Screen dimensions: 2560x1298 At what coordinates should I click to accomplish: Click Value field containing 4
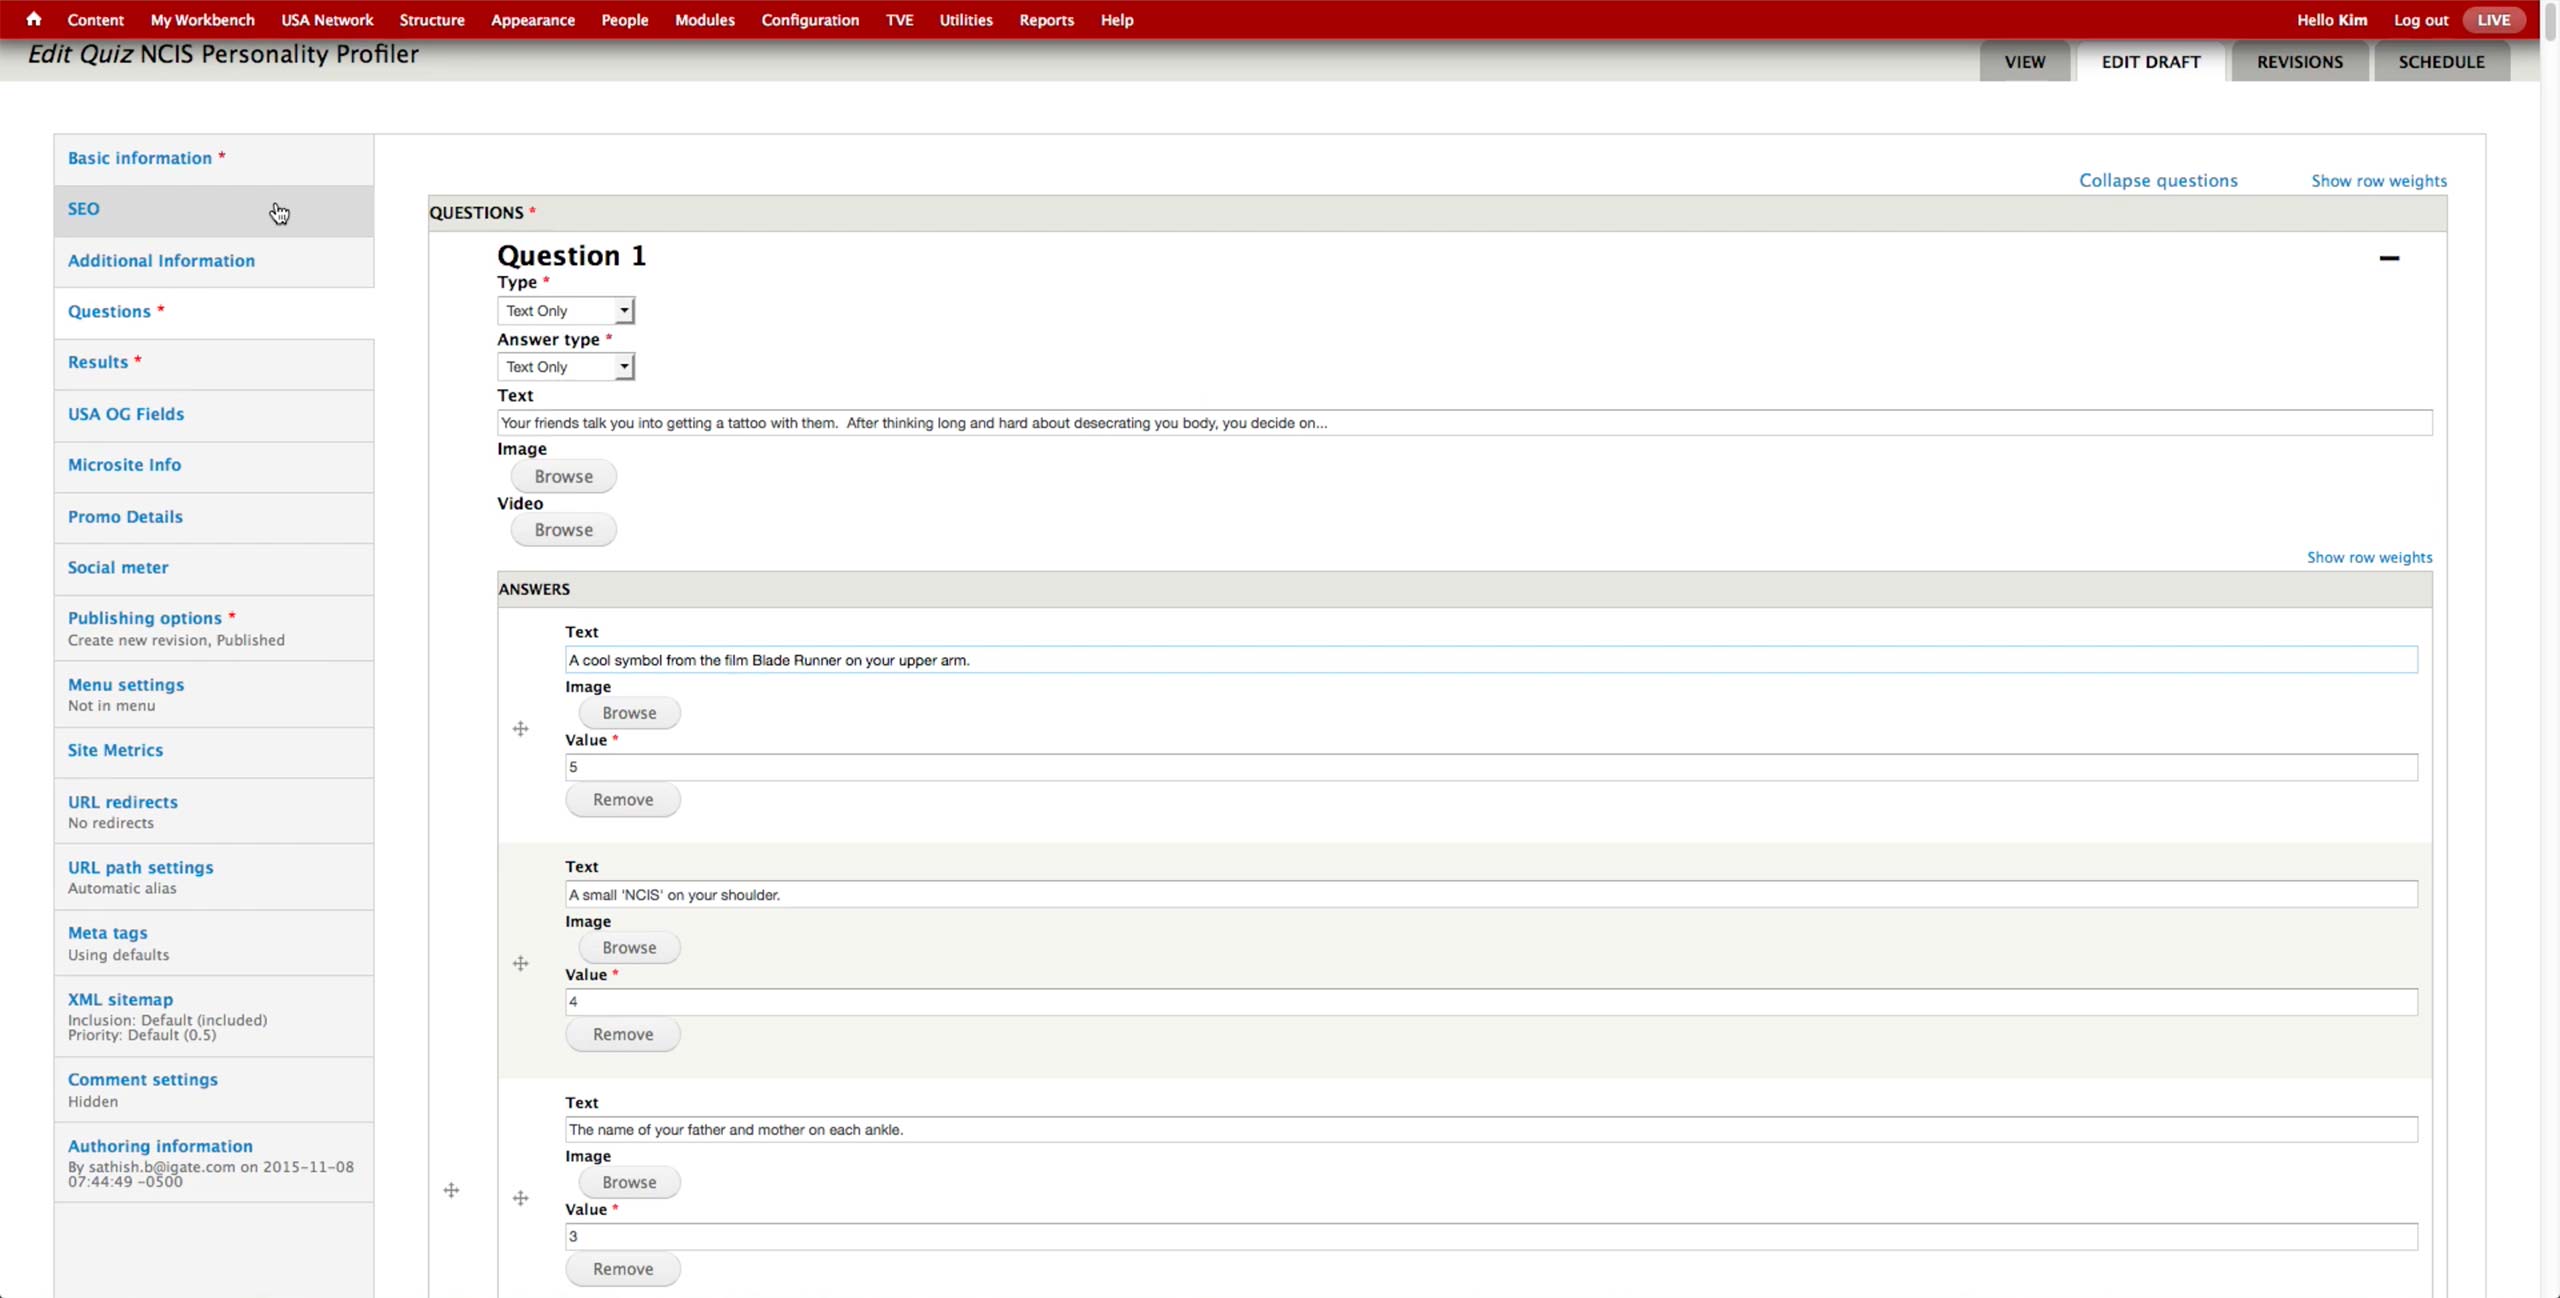(x=1490, y=1002)
